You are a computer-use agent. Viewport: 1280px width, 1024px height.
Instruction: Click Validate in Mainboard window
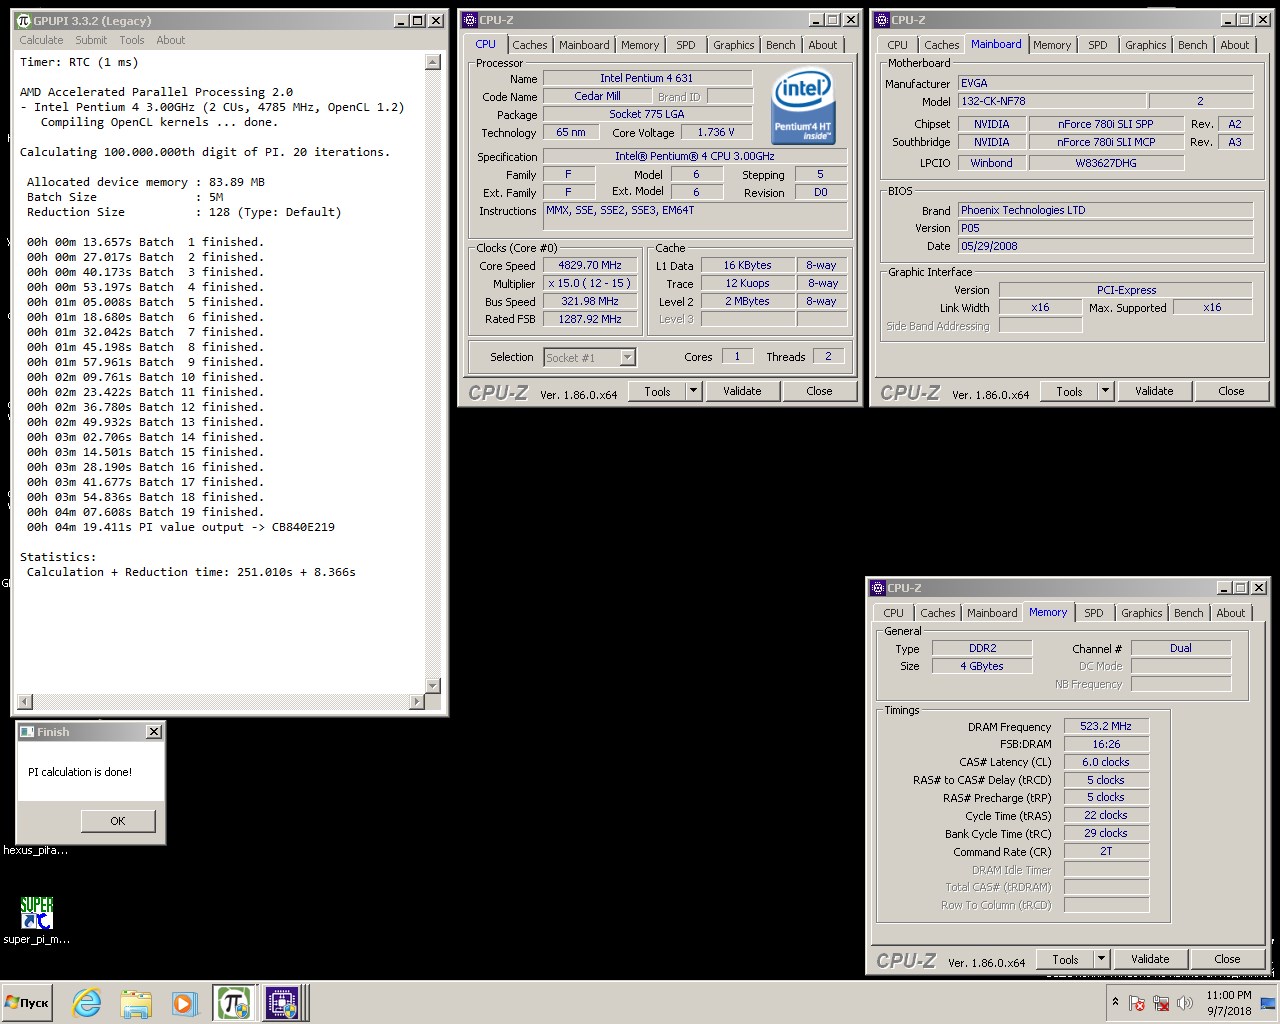click(x=1154, y=391)
